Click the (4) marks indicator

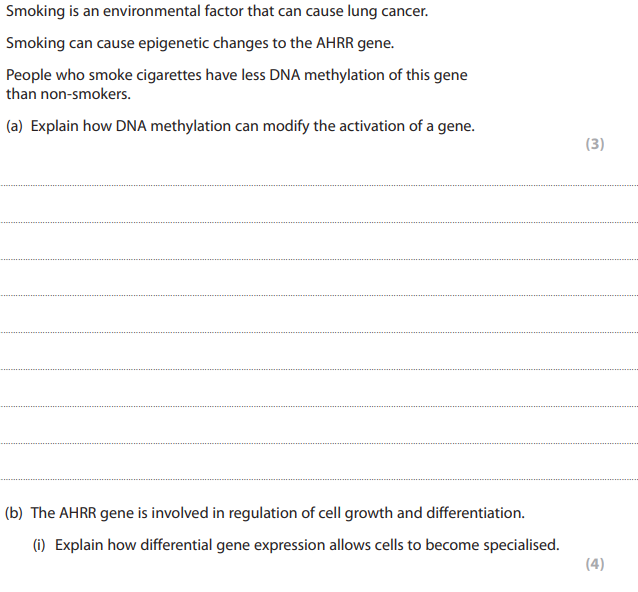point(594,564)
